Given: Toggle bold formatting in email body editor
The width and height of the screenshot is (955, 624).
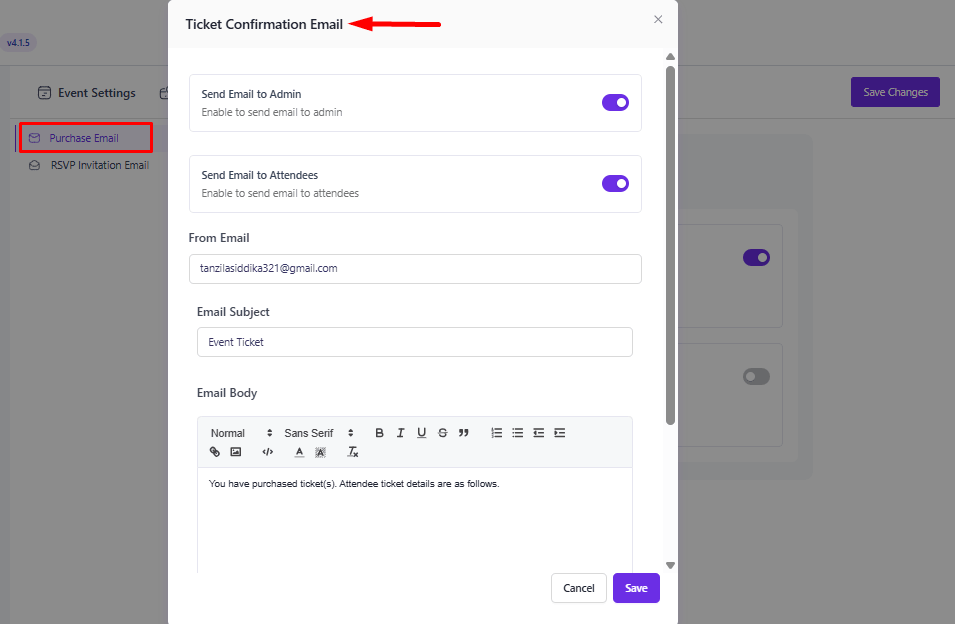Looking at the screenshot, I should click(379, 433).
